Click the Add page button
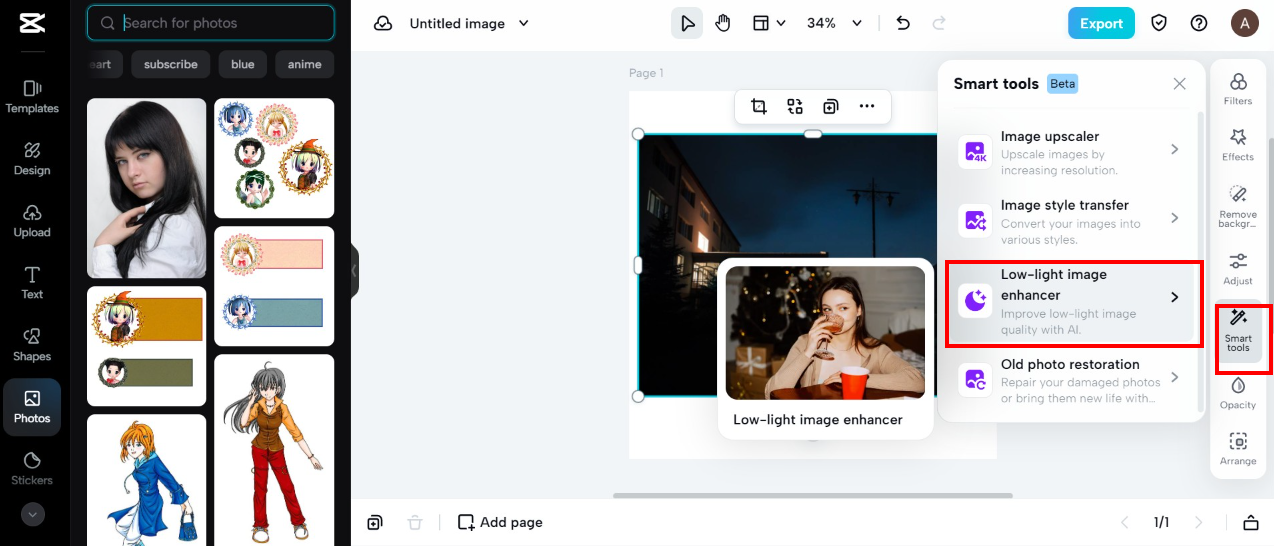The height and width of the screenshot is (546, 1274). [500, 522]
